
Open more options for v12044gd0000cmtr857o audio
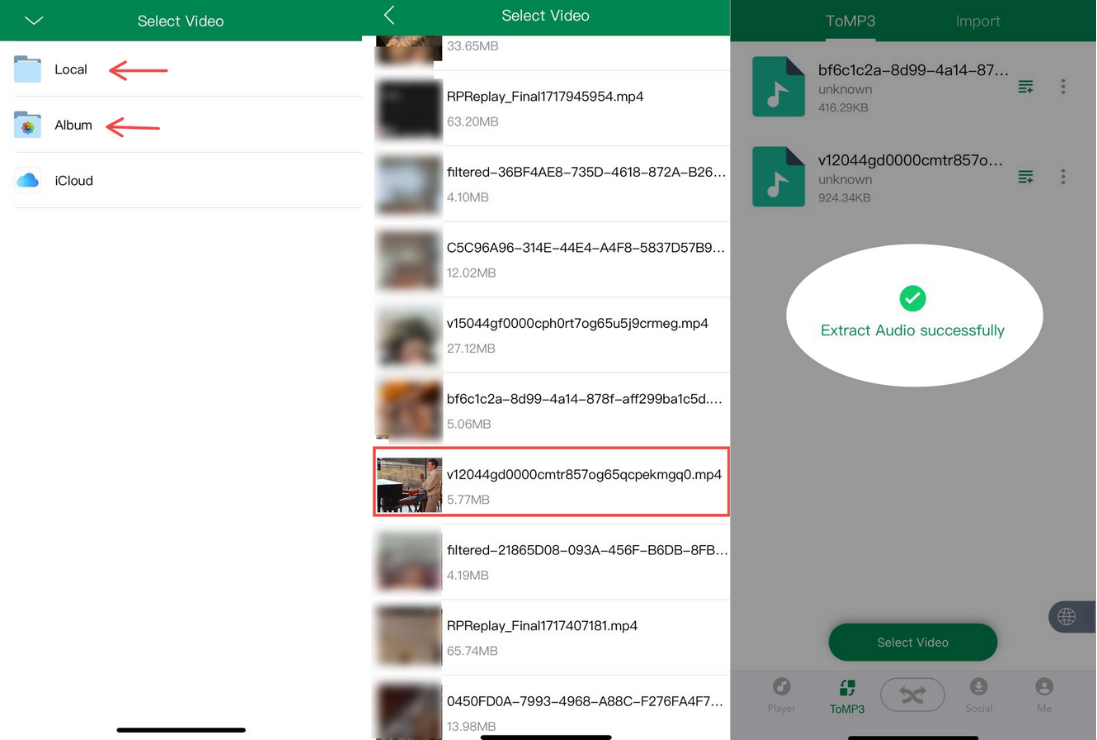click(1063, 176)
